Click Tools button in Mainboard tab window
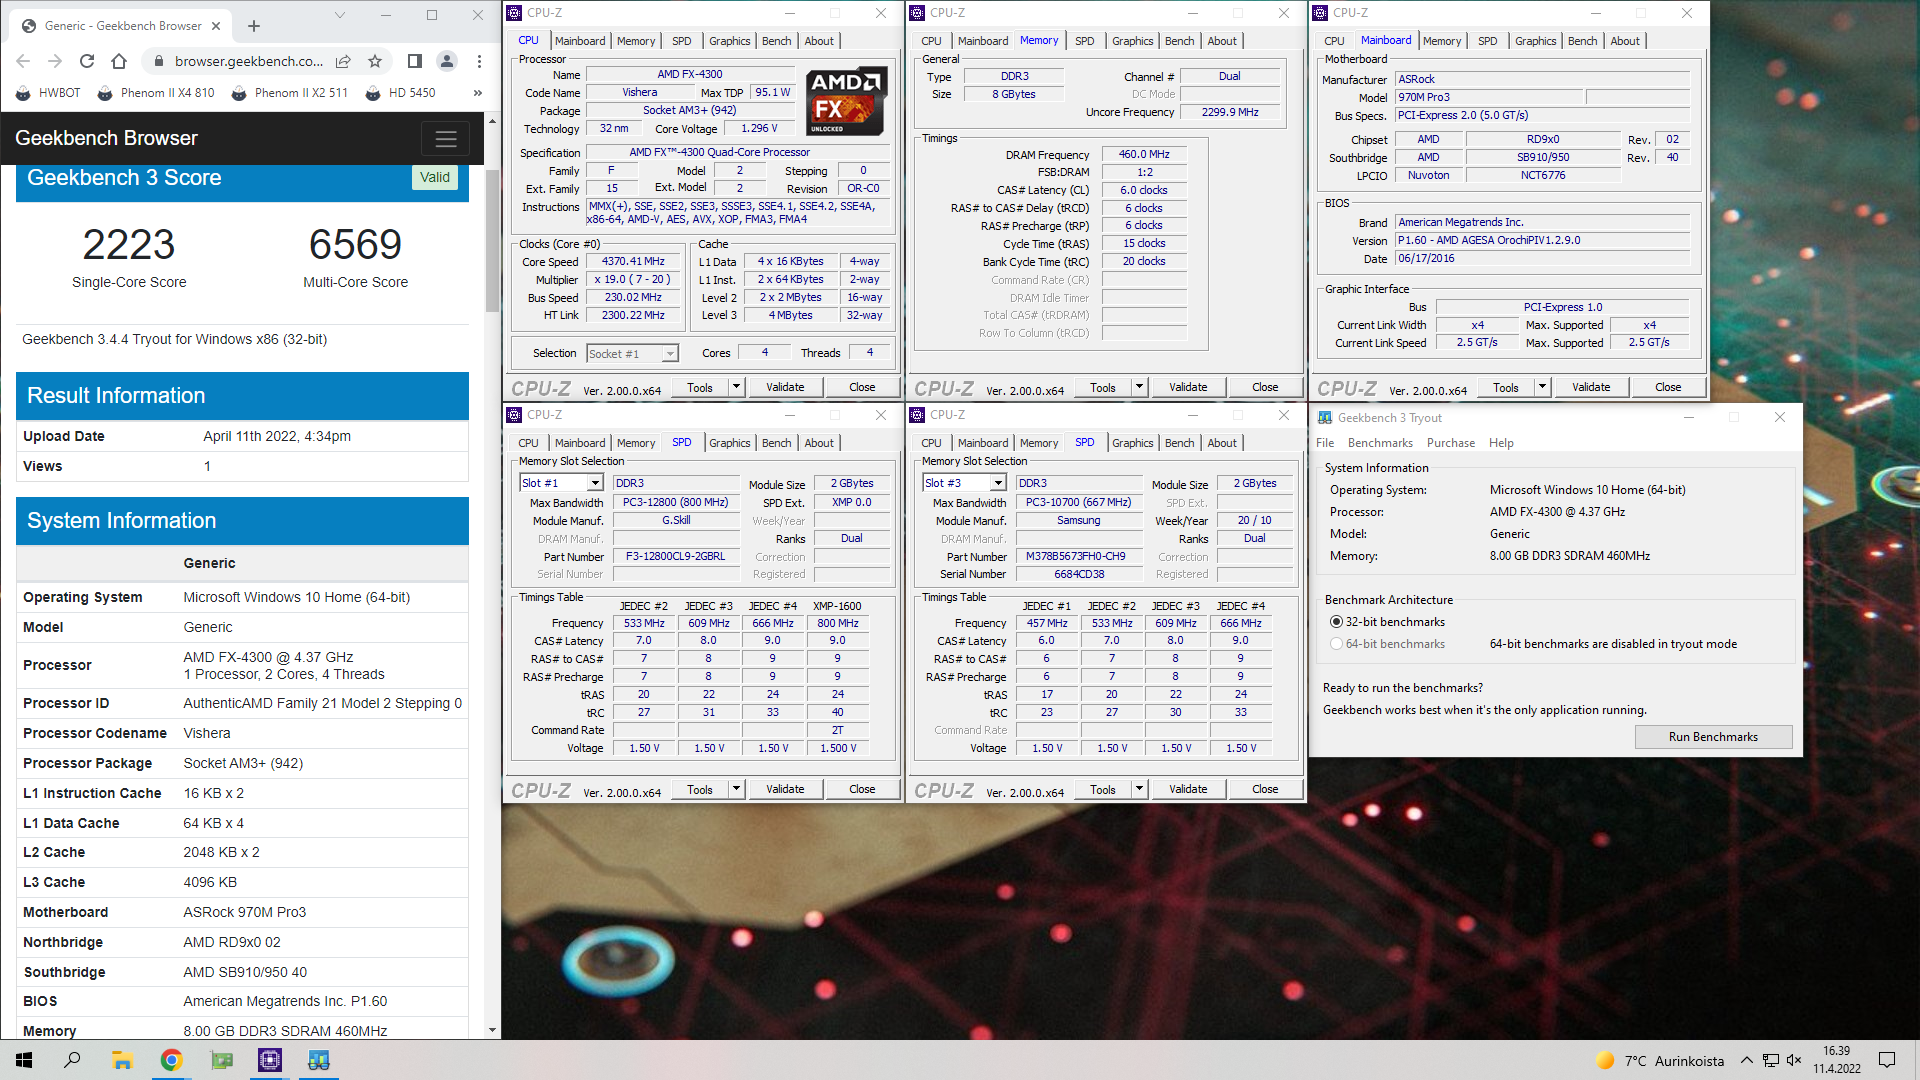The height and width of the screenshot is (1080, 1920). coord(1506,387)
